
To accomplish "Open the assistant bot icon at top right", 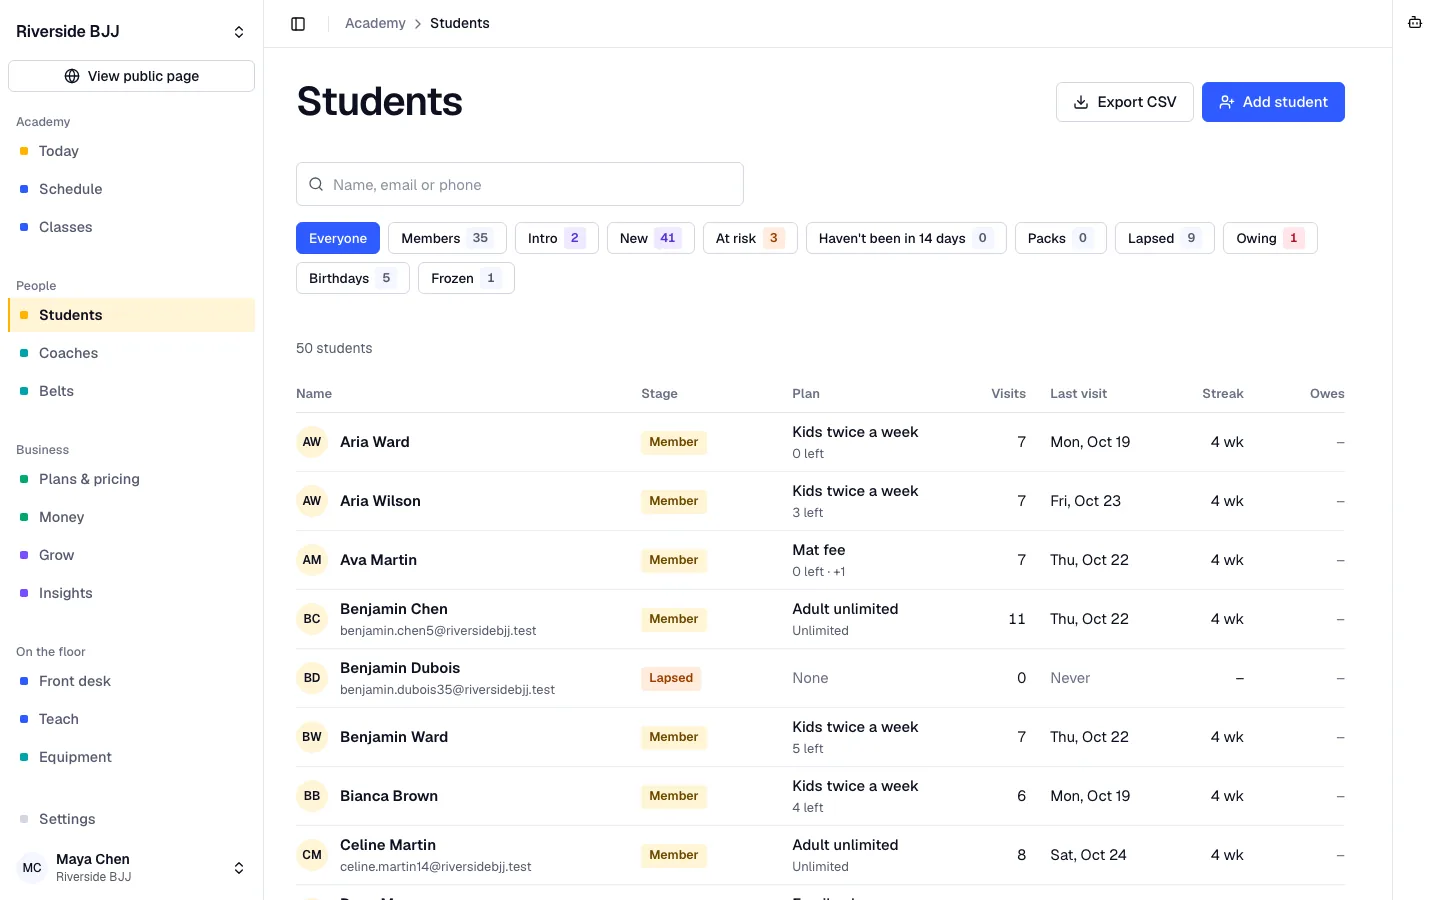I will click(x=1415, y=23).
